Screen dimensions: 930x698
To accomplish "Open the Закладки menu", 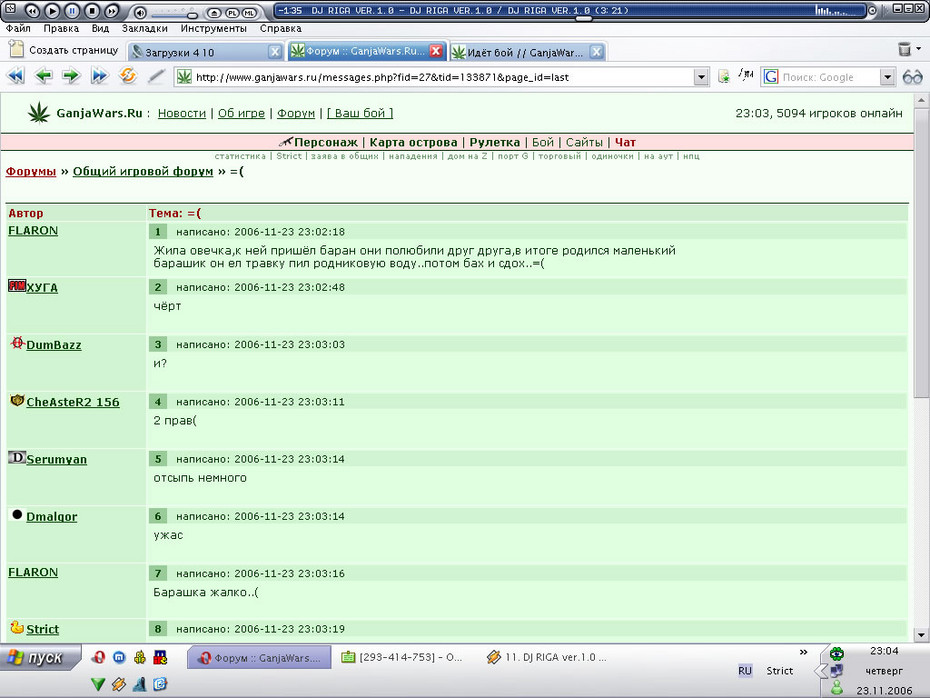I will click(145, 28).
